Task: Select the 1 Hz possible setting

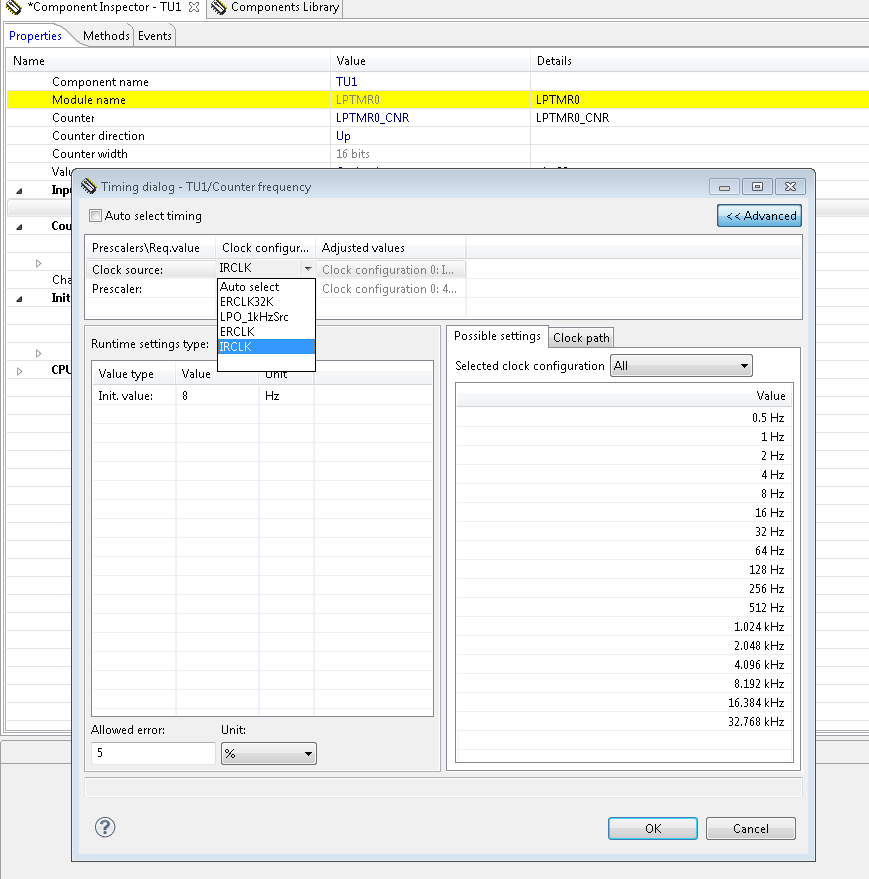Action: (625, 437)
